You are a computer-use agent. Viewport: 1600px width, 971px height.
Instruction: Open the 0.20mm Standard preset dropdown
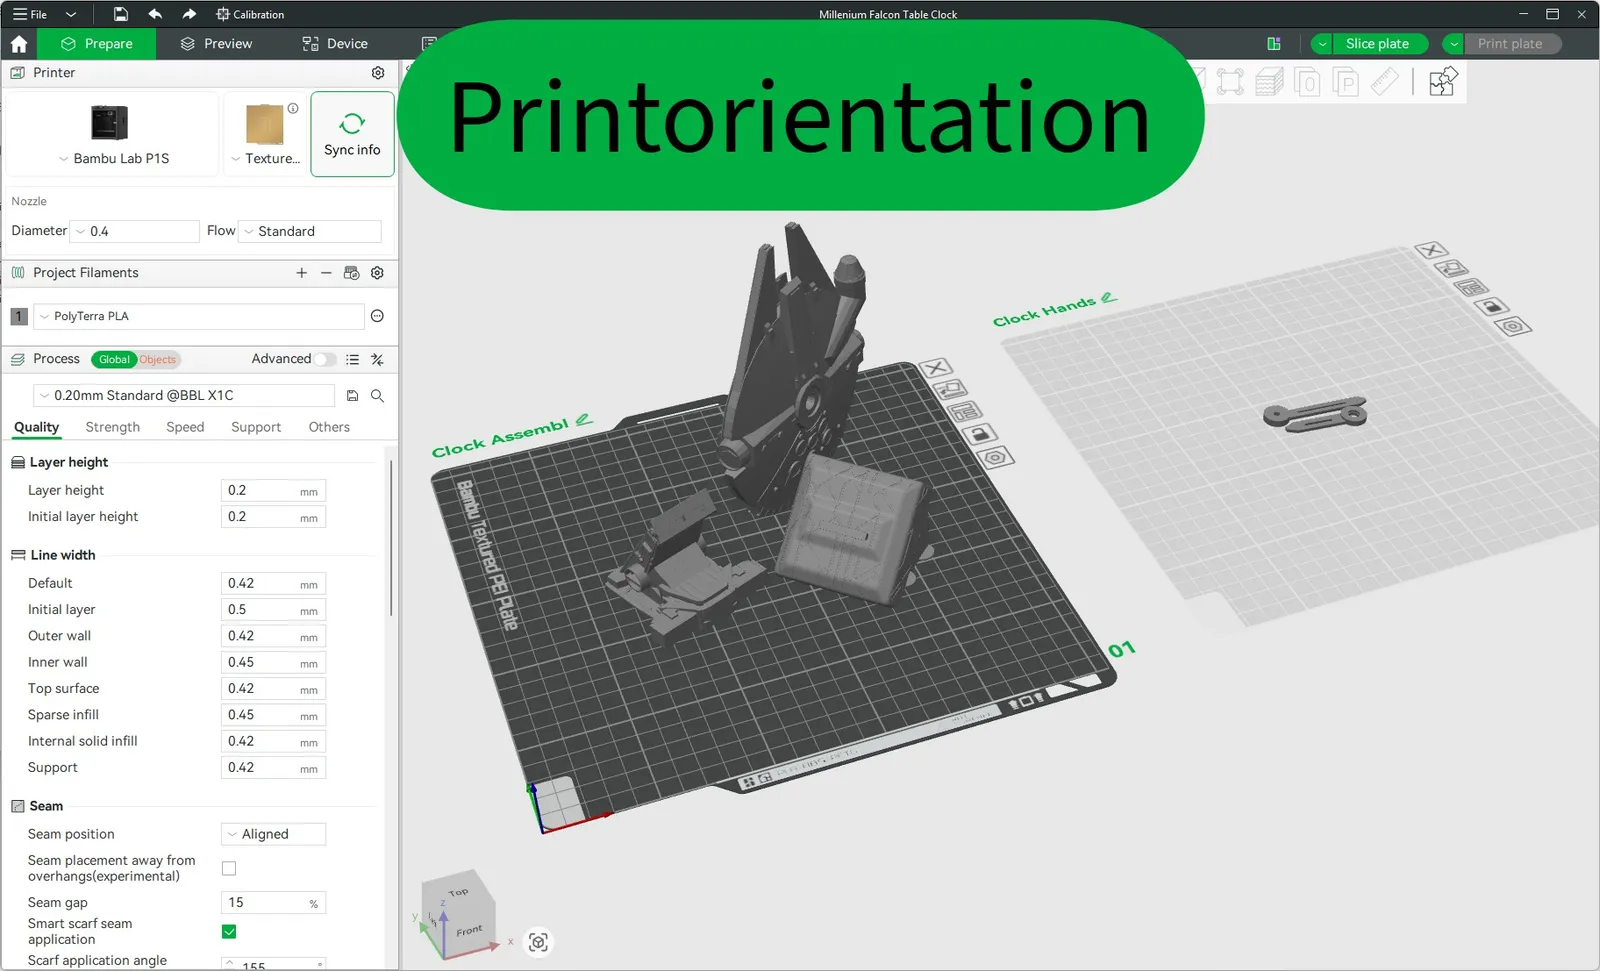[x=184, y=396]
